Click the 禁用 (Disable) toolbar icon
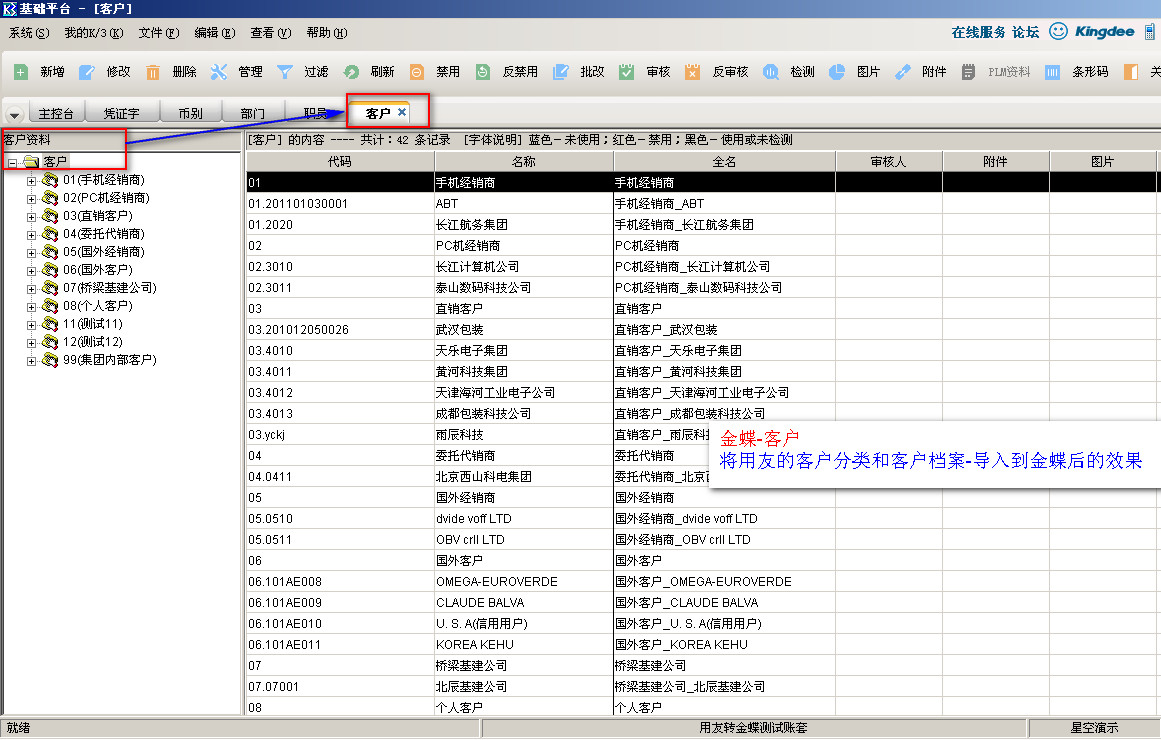This screenshot has height=740, width=1161. pos(417,72)
